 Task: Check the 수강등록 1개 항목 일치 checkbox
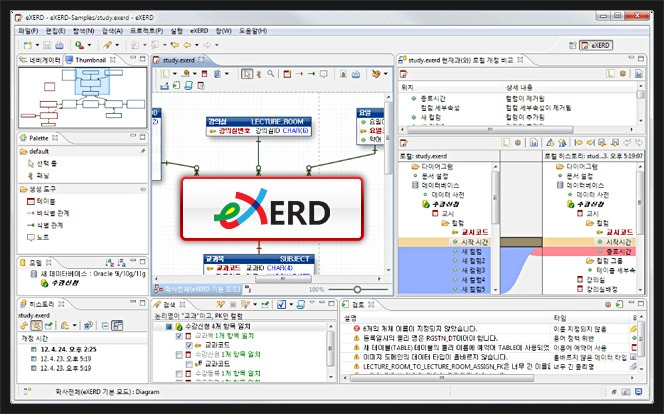click(179, 374)
